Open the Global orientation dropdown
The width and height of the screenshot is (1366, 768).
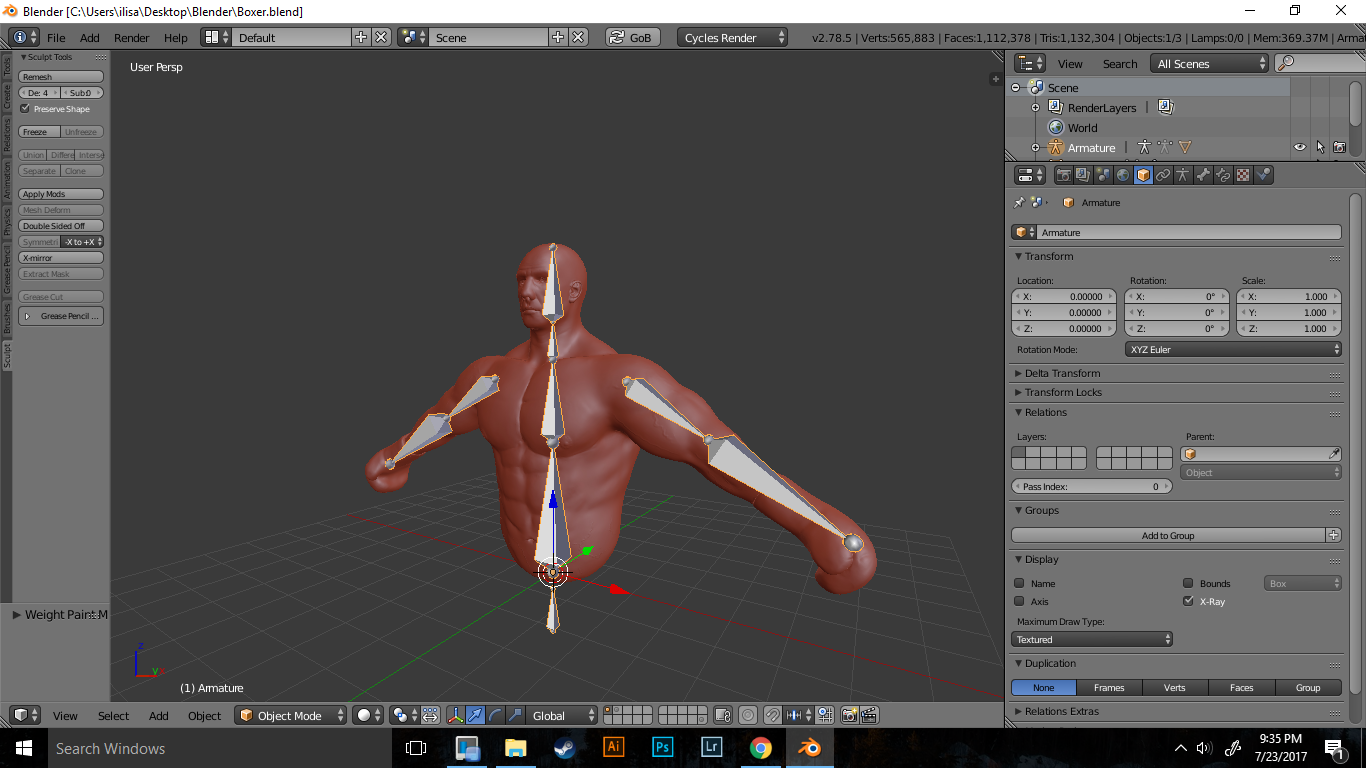pos(563,715)
